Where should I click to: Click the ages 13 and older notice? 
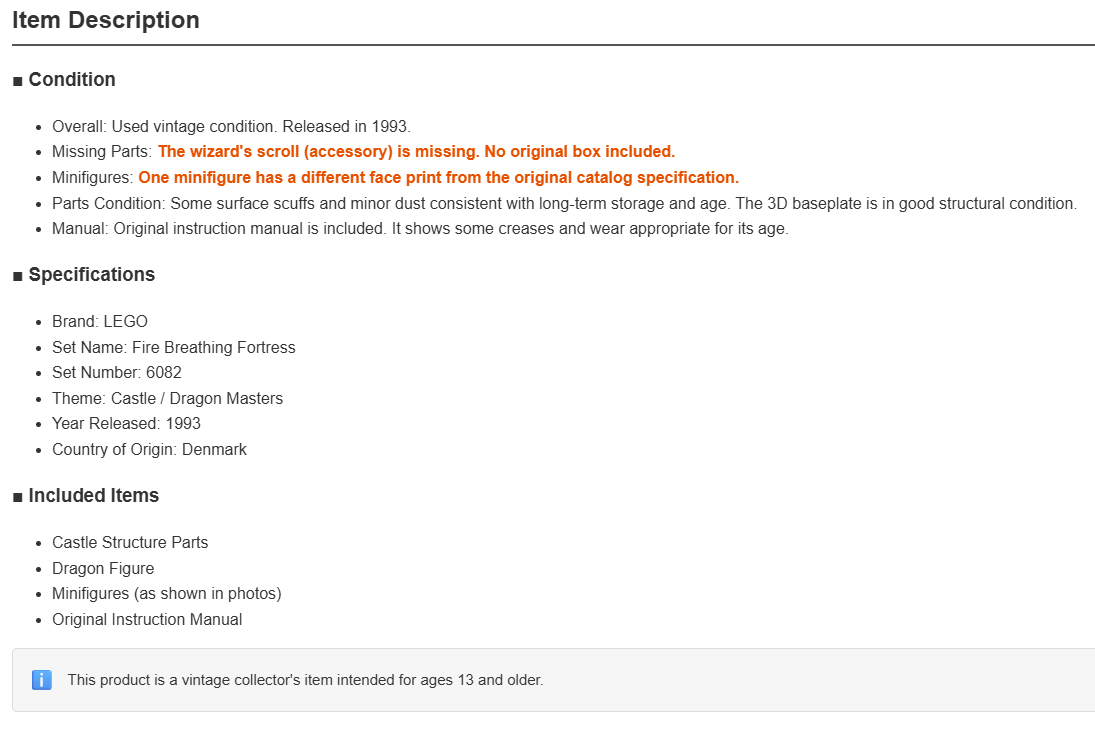(305, 680)
